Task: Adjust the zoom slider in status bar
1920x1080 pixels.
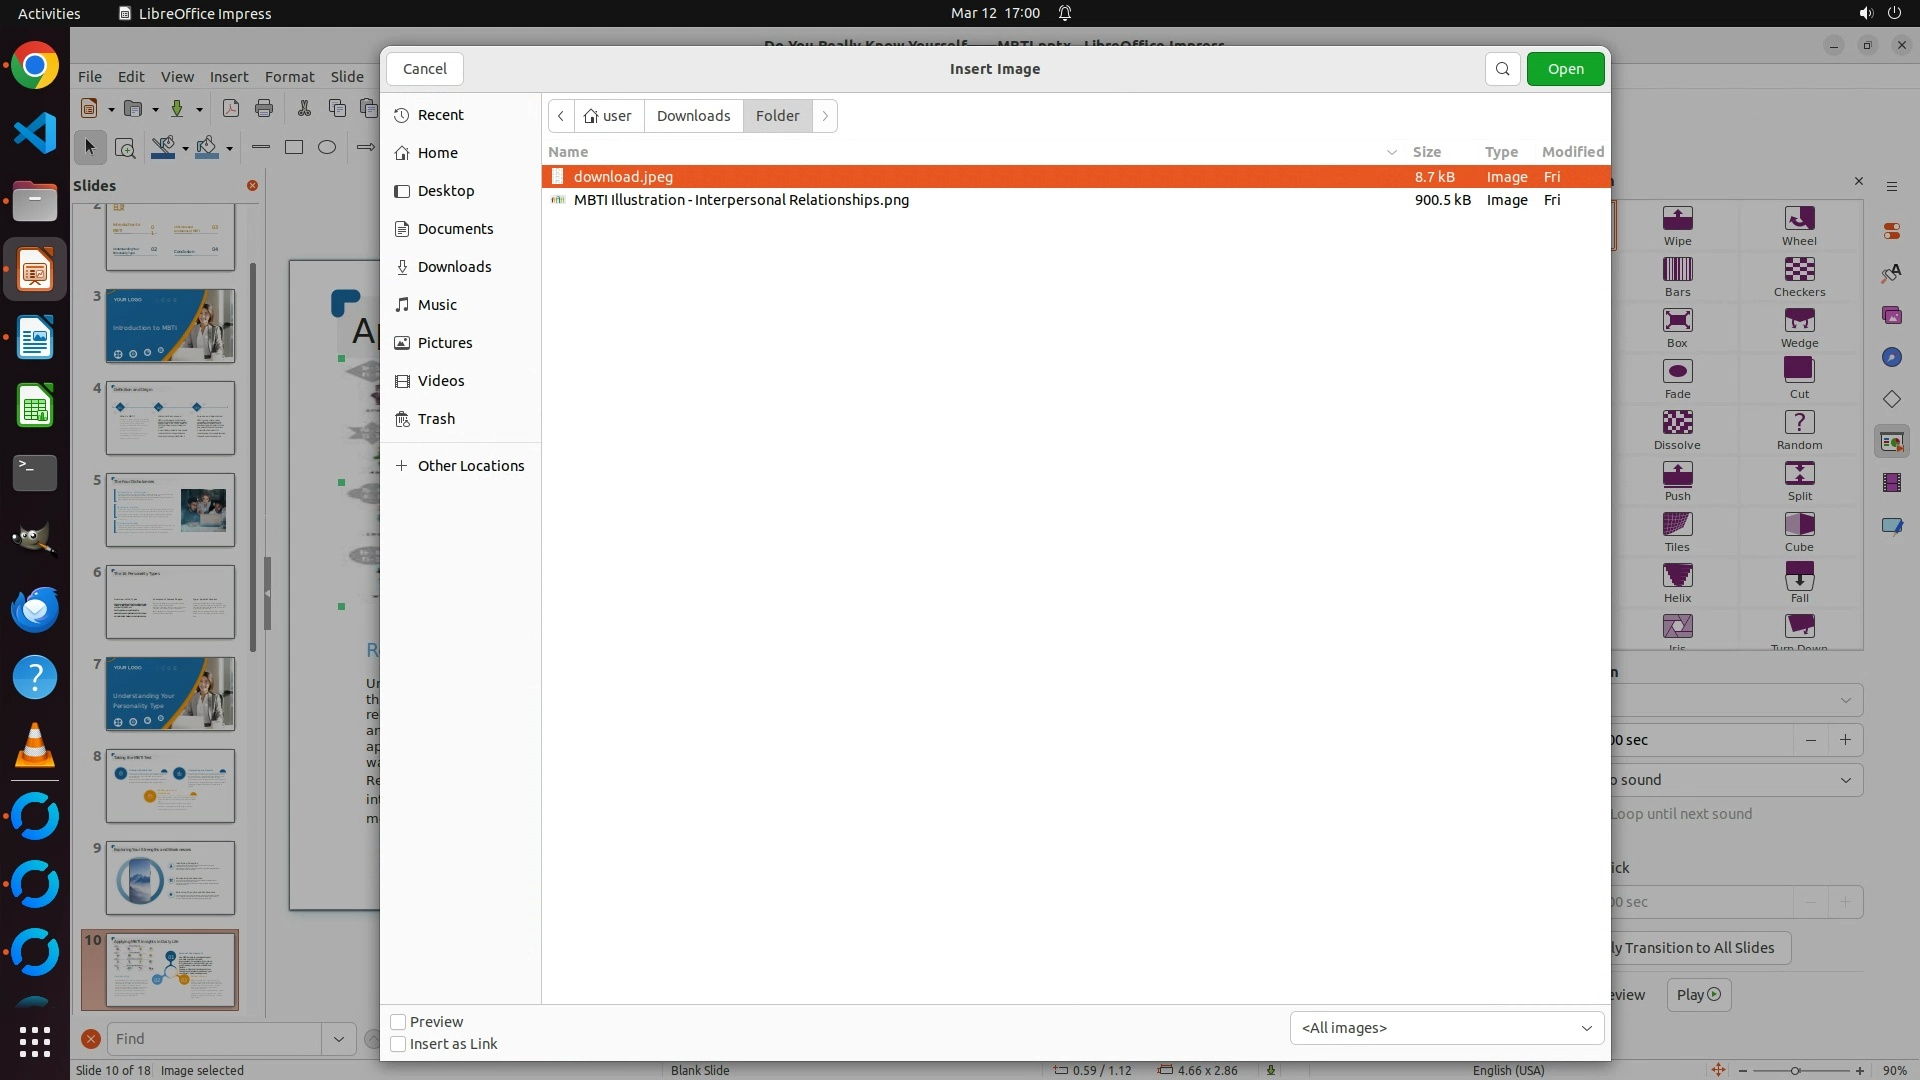Action: click(x=1795, y=1071)
